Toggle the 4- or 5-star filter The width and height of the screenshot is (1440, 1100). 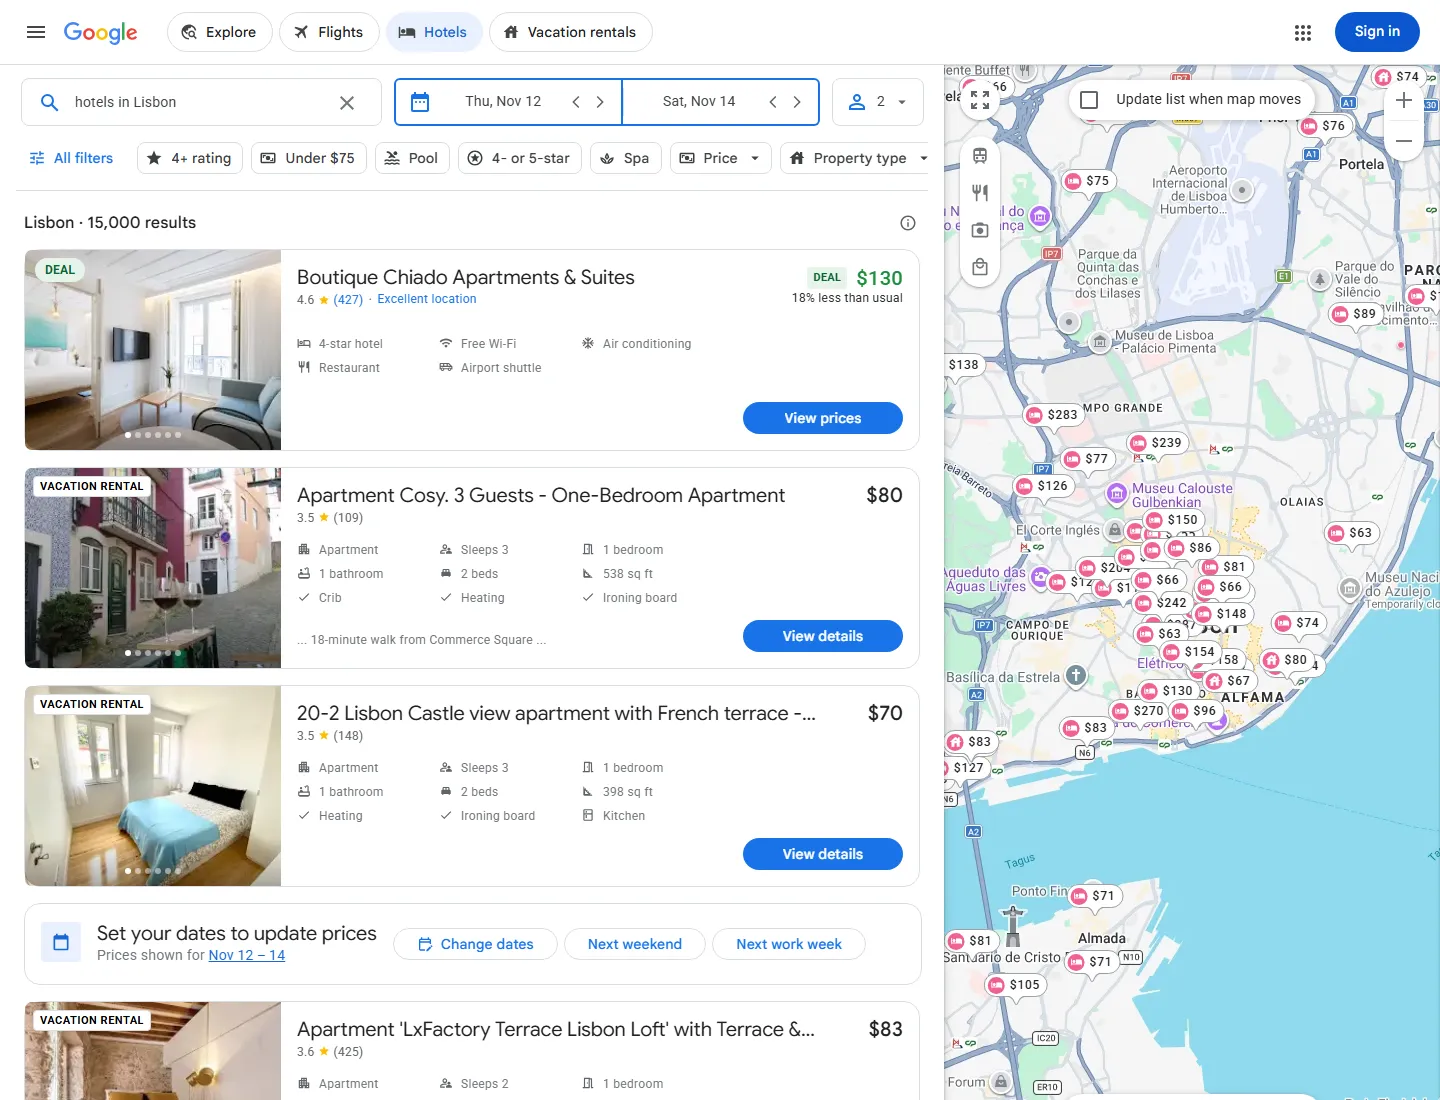coord(519,158)
